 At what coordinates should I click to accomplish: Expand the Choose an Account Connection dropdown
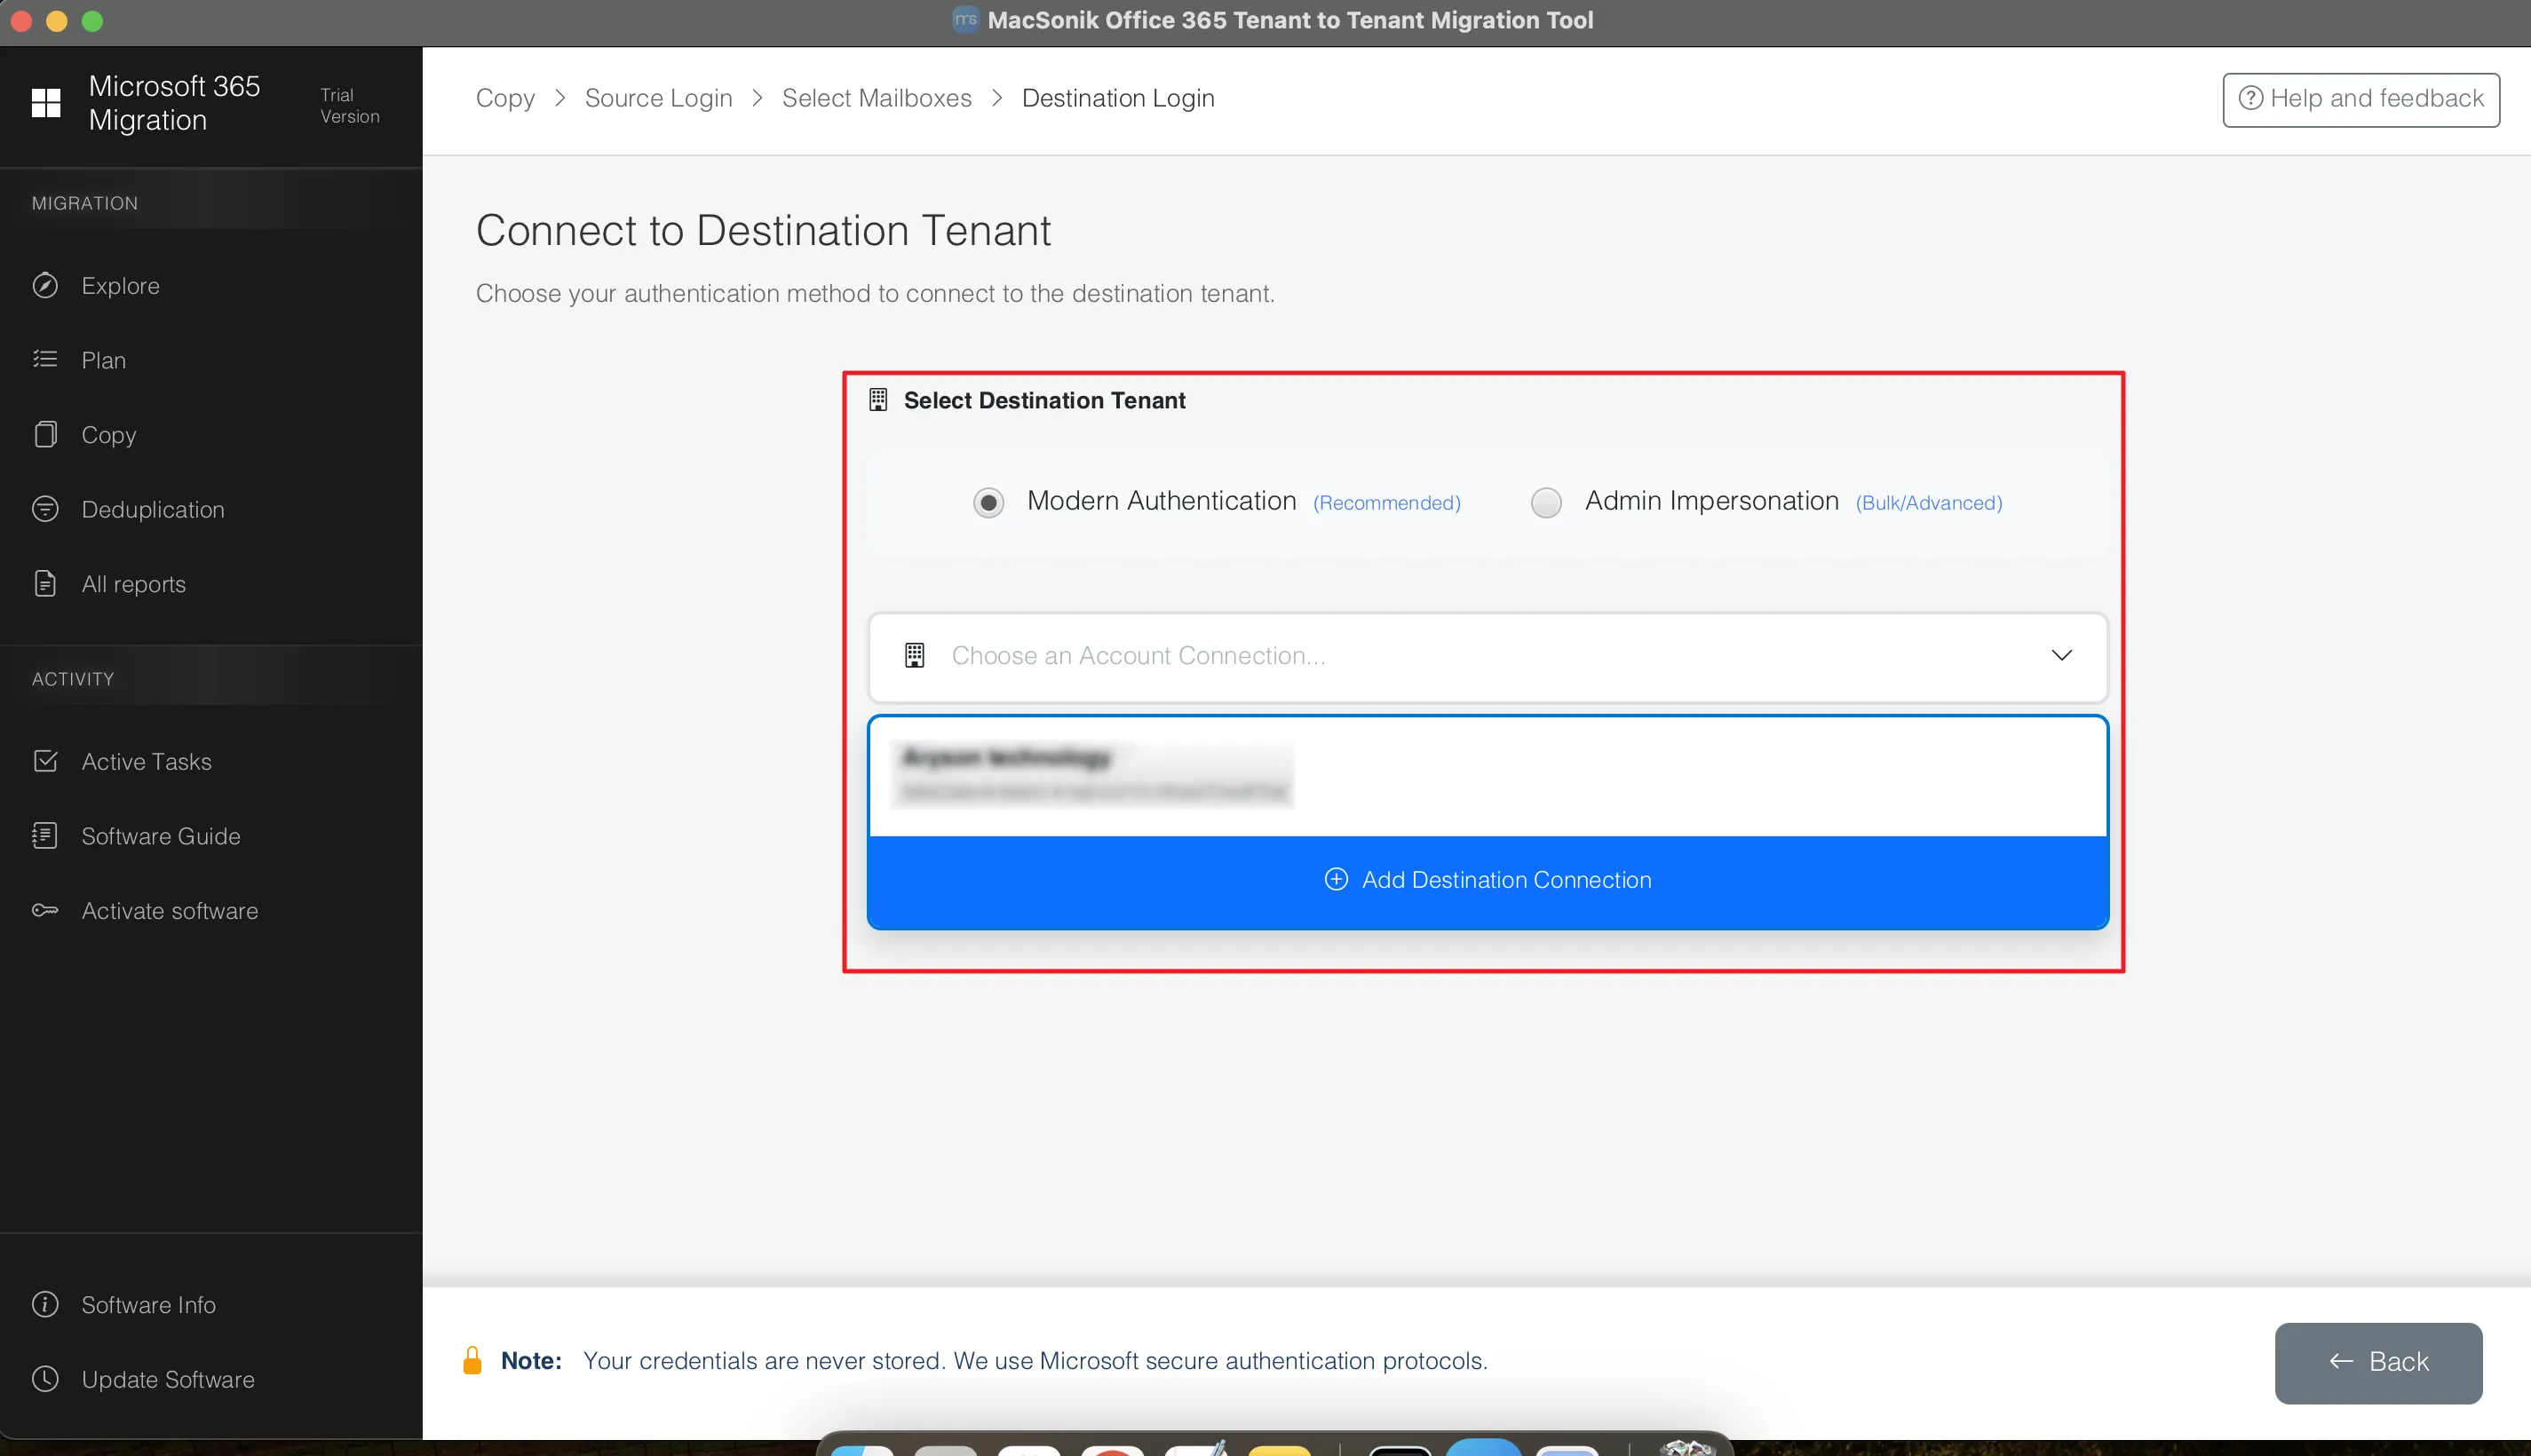(x=1488, y=656)
